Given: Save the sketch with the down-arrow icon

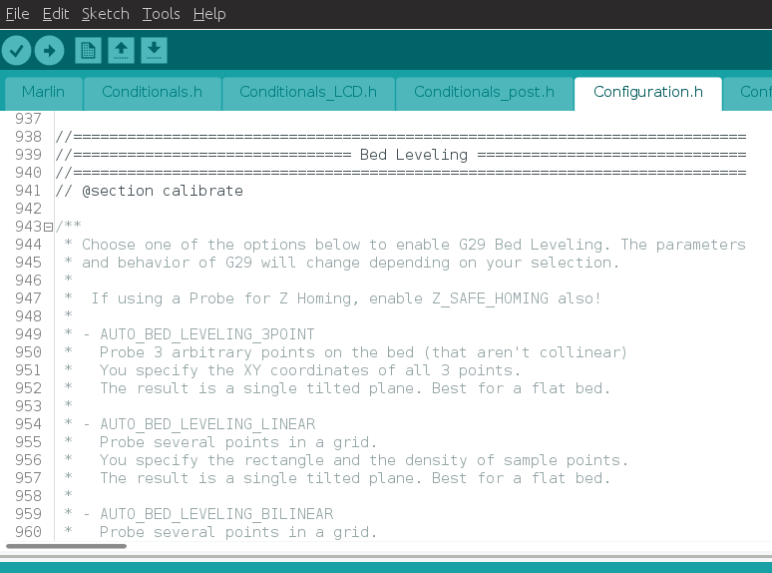Looking at the screenshot, I should pos(153,50).
